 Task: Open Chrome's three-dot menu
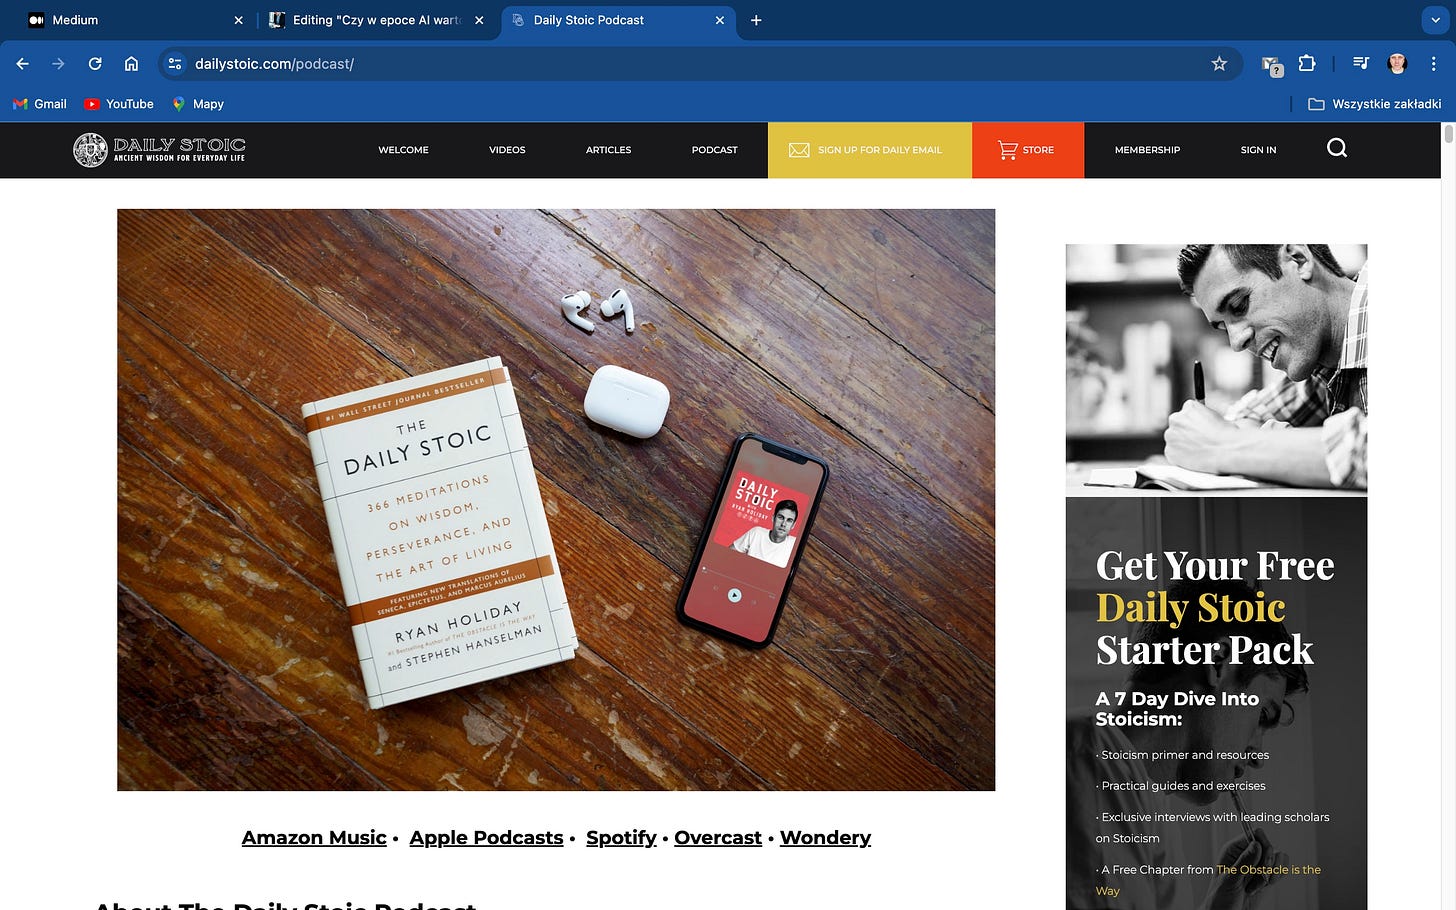pos(1433,64)
